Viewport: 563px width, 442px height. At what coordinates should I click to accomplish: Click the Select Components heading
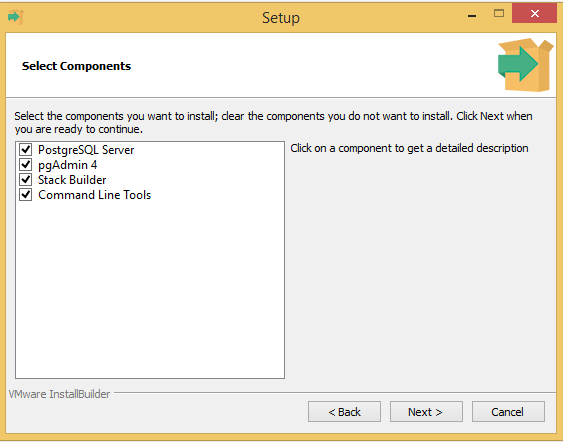76,66
